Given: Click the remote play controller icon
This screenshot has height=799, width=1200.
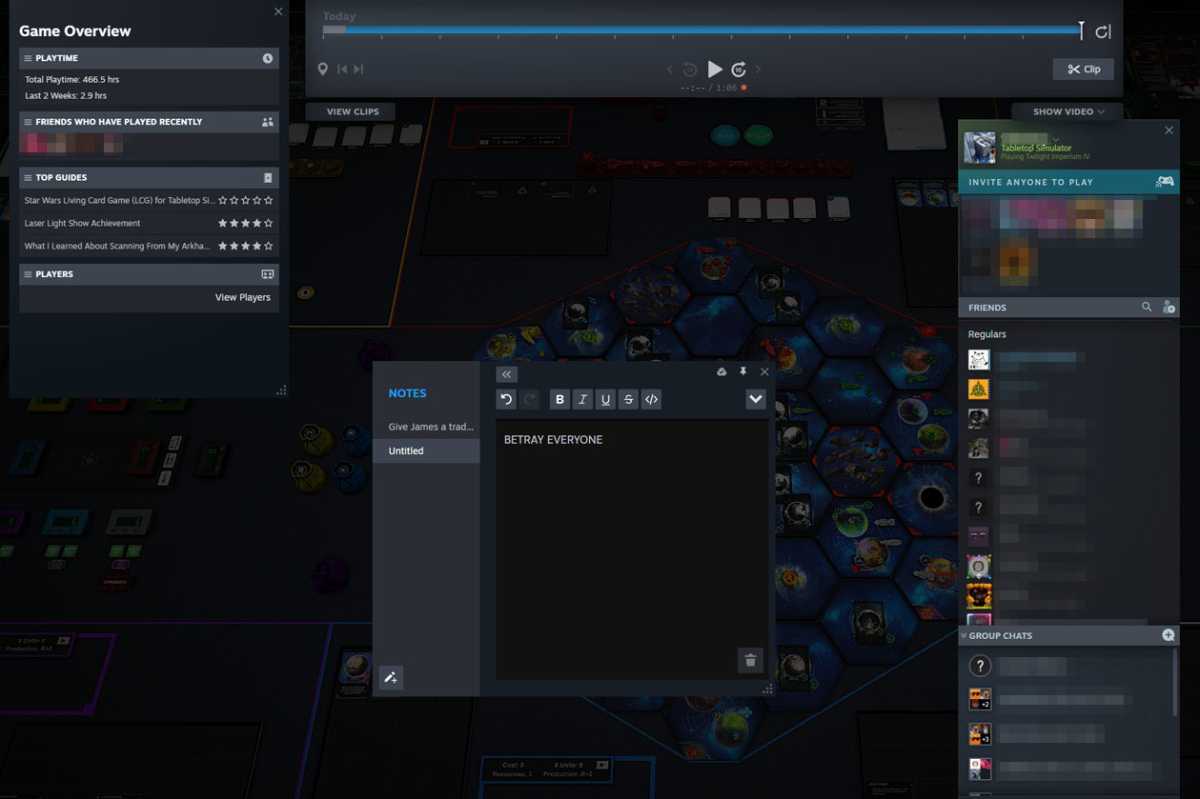Looking at the screenshot, I should (x=1165, y=182).
